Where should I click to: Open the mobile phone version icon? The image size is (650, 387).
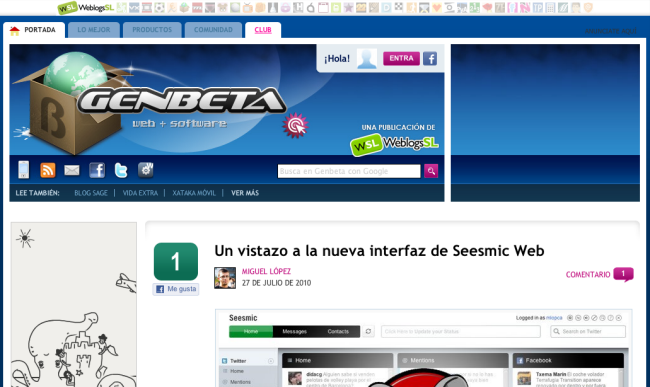tap(24, 169)
